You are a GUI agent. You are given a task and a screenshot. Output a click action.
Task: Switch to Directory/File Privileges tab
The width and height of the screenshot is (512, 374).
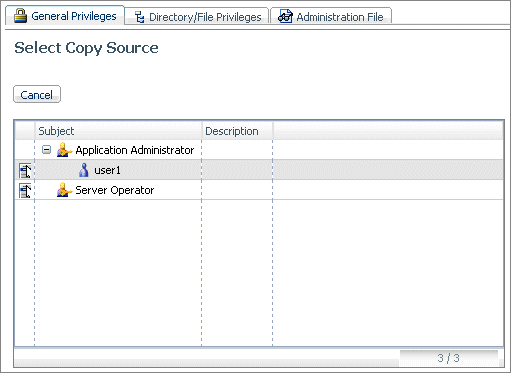[x=197, y=17]
